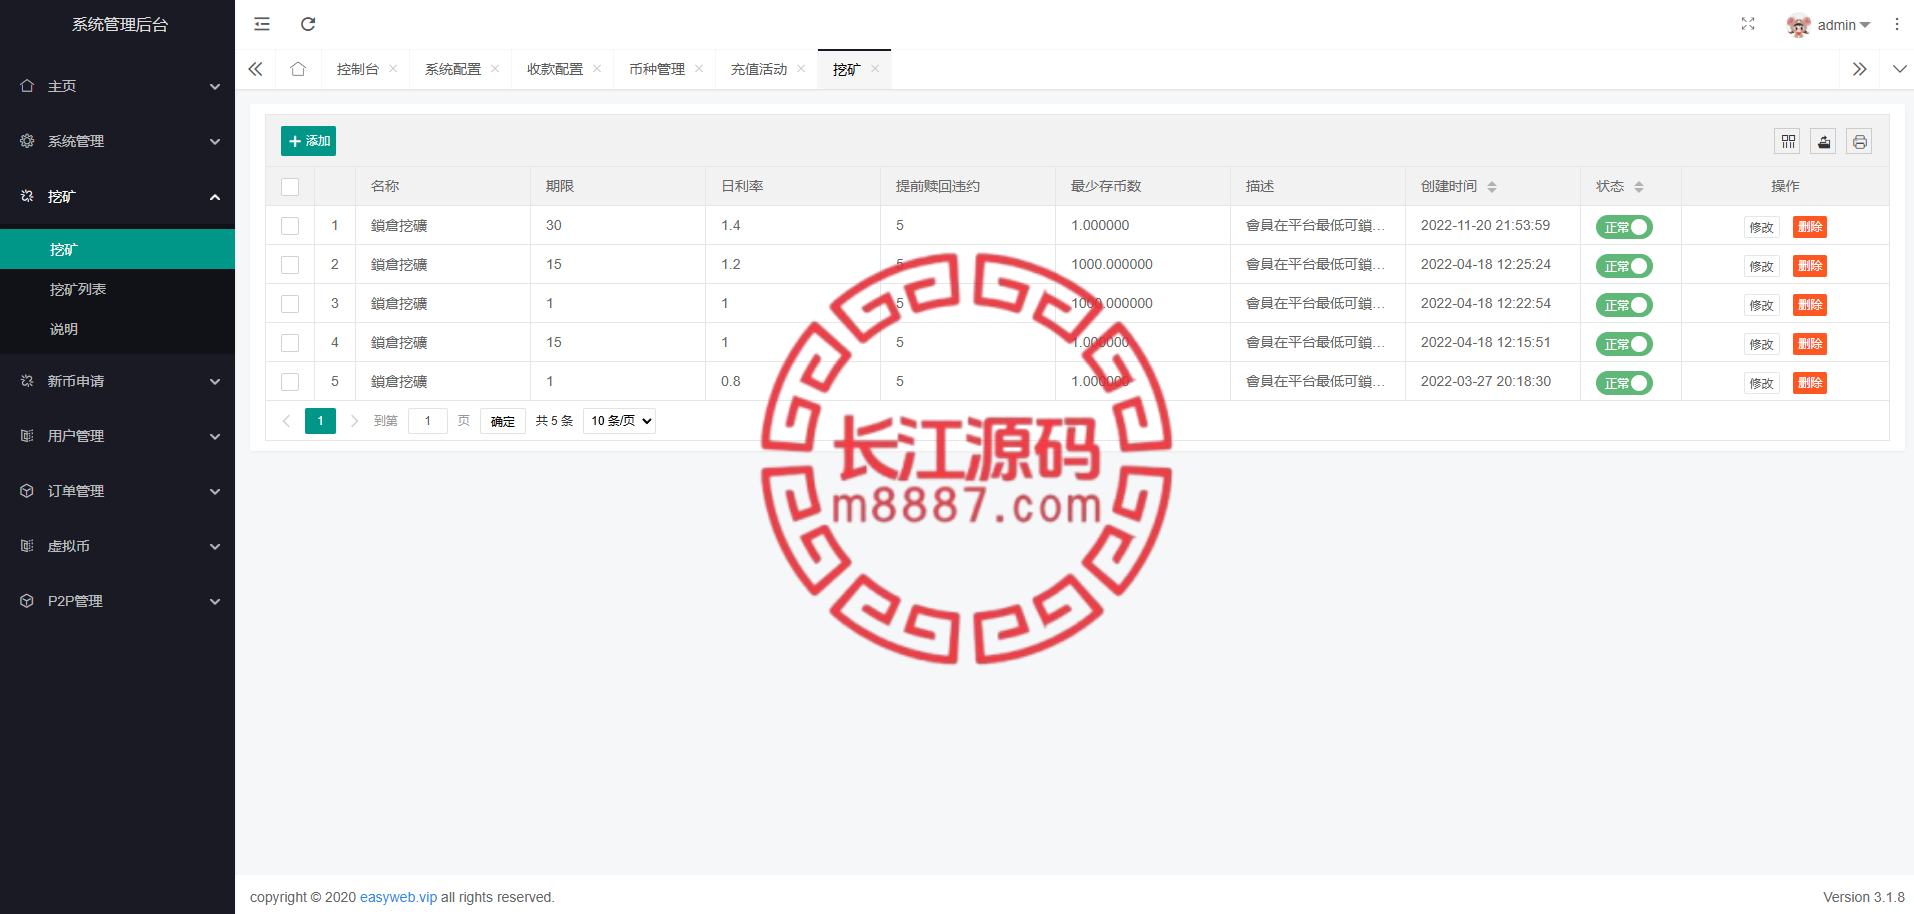Collapse the sidebar with the menu fold icon

point(262,24)
